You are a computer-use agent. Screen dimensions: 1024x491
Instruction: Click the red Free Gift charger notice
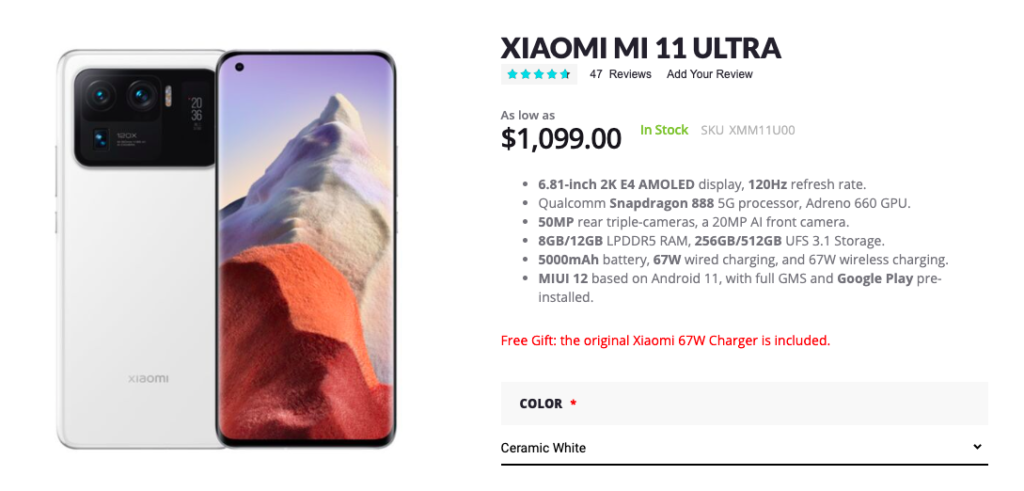click(x=665, y=340)
